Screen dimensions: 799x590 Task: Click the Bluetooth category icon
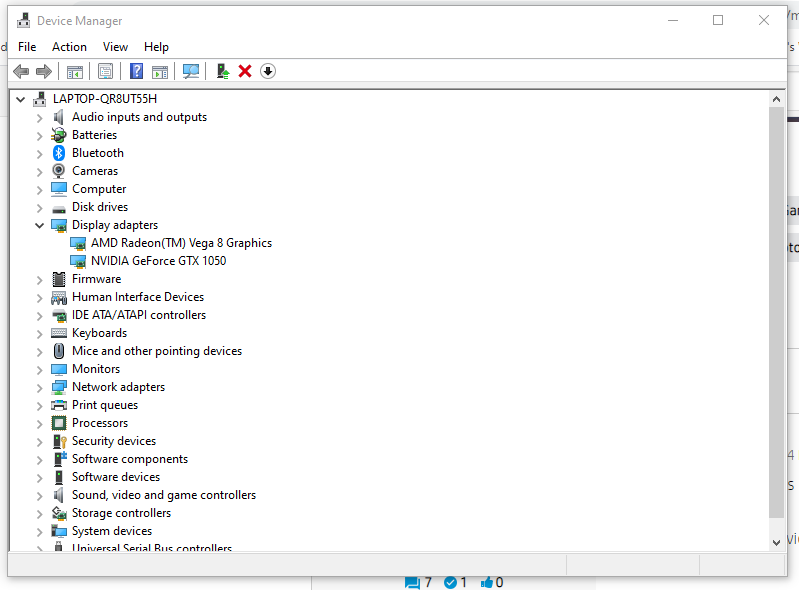[x=59, y=153]
